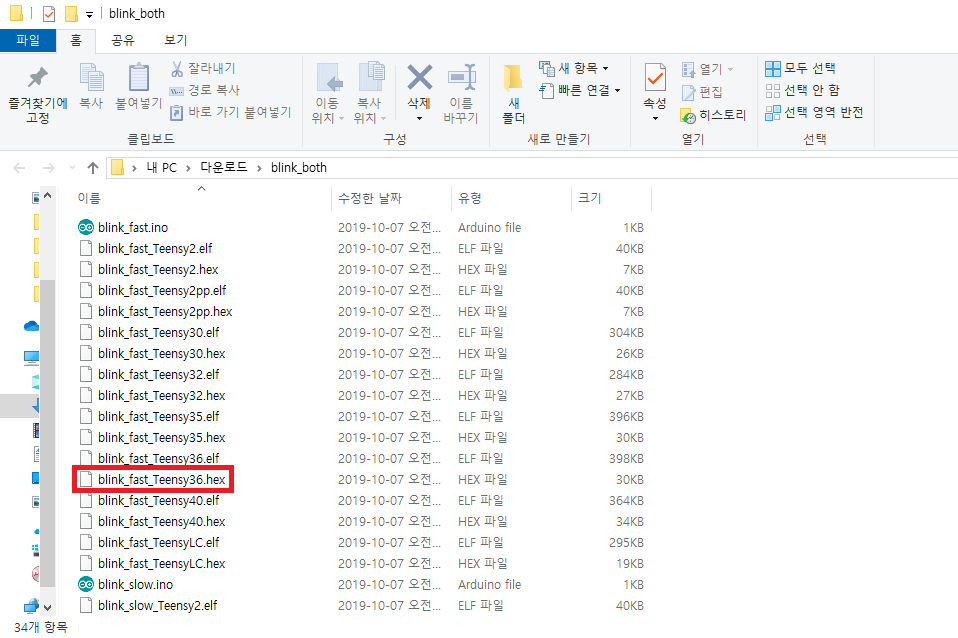Select blink_fast_Teensy30.elf file
This screenshot has height=638, width=958.
(x=158, y=332)
